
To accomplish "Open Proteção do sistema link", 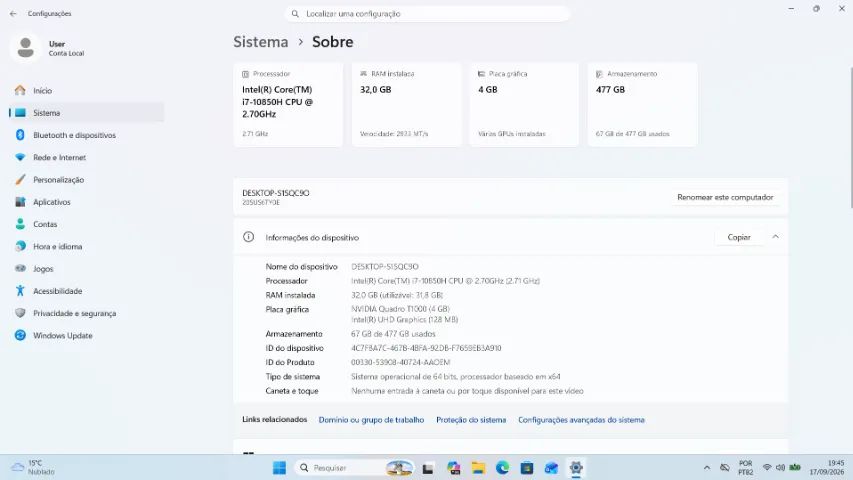I will point(471,420).
